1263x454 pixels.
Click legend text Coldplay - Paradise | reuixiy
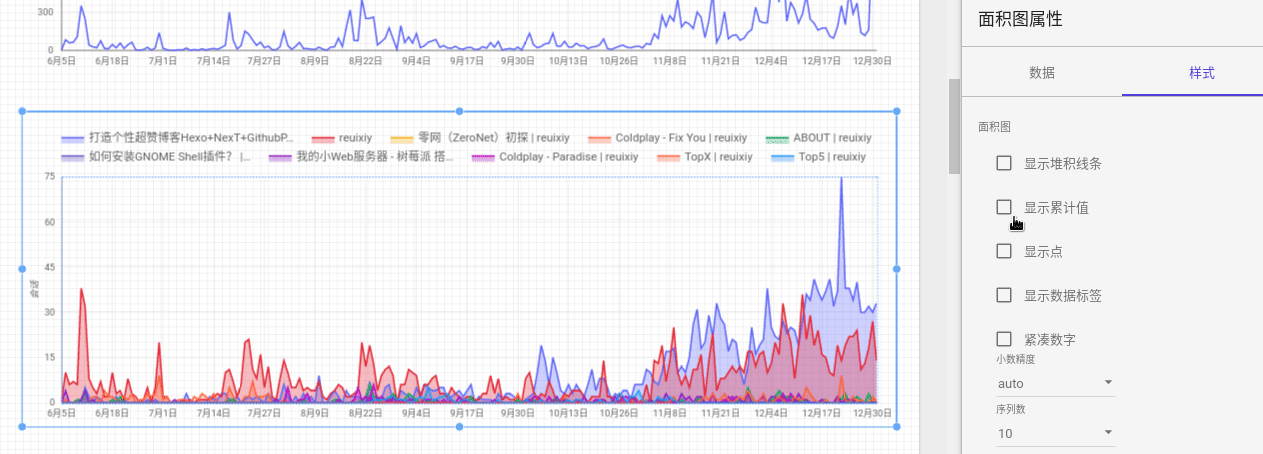click(568, 157)
